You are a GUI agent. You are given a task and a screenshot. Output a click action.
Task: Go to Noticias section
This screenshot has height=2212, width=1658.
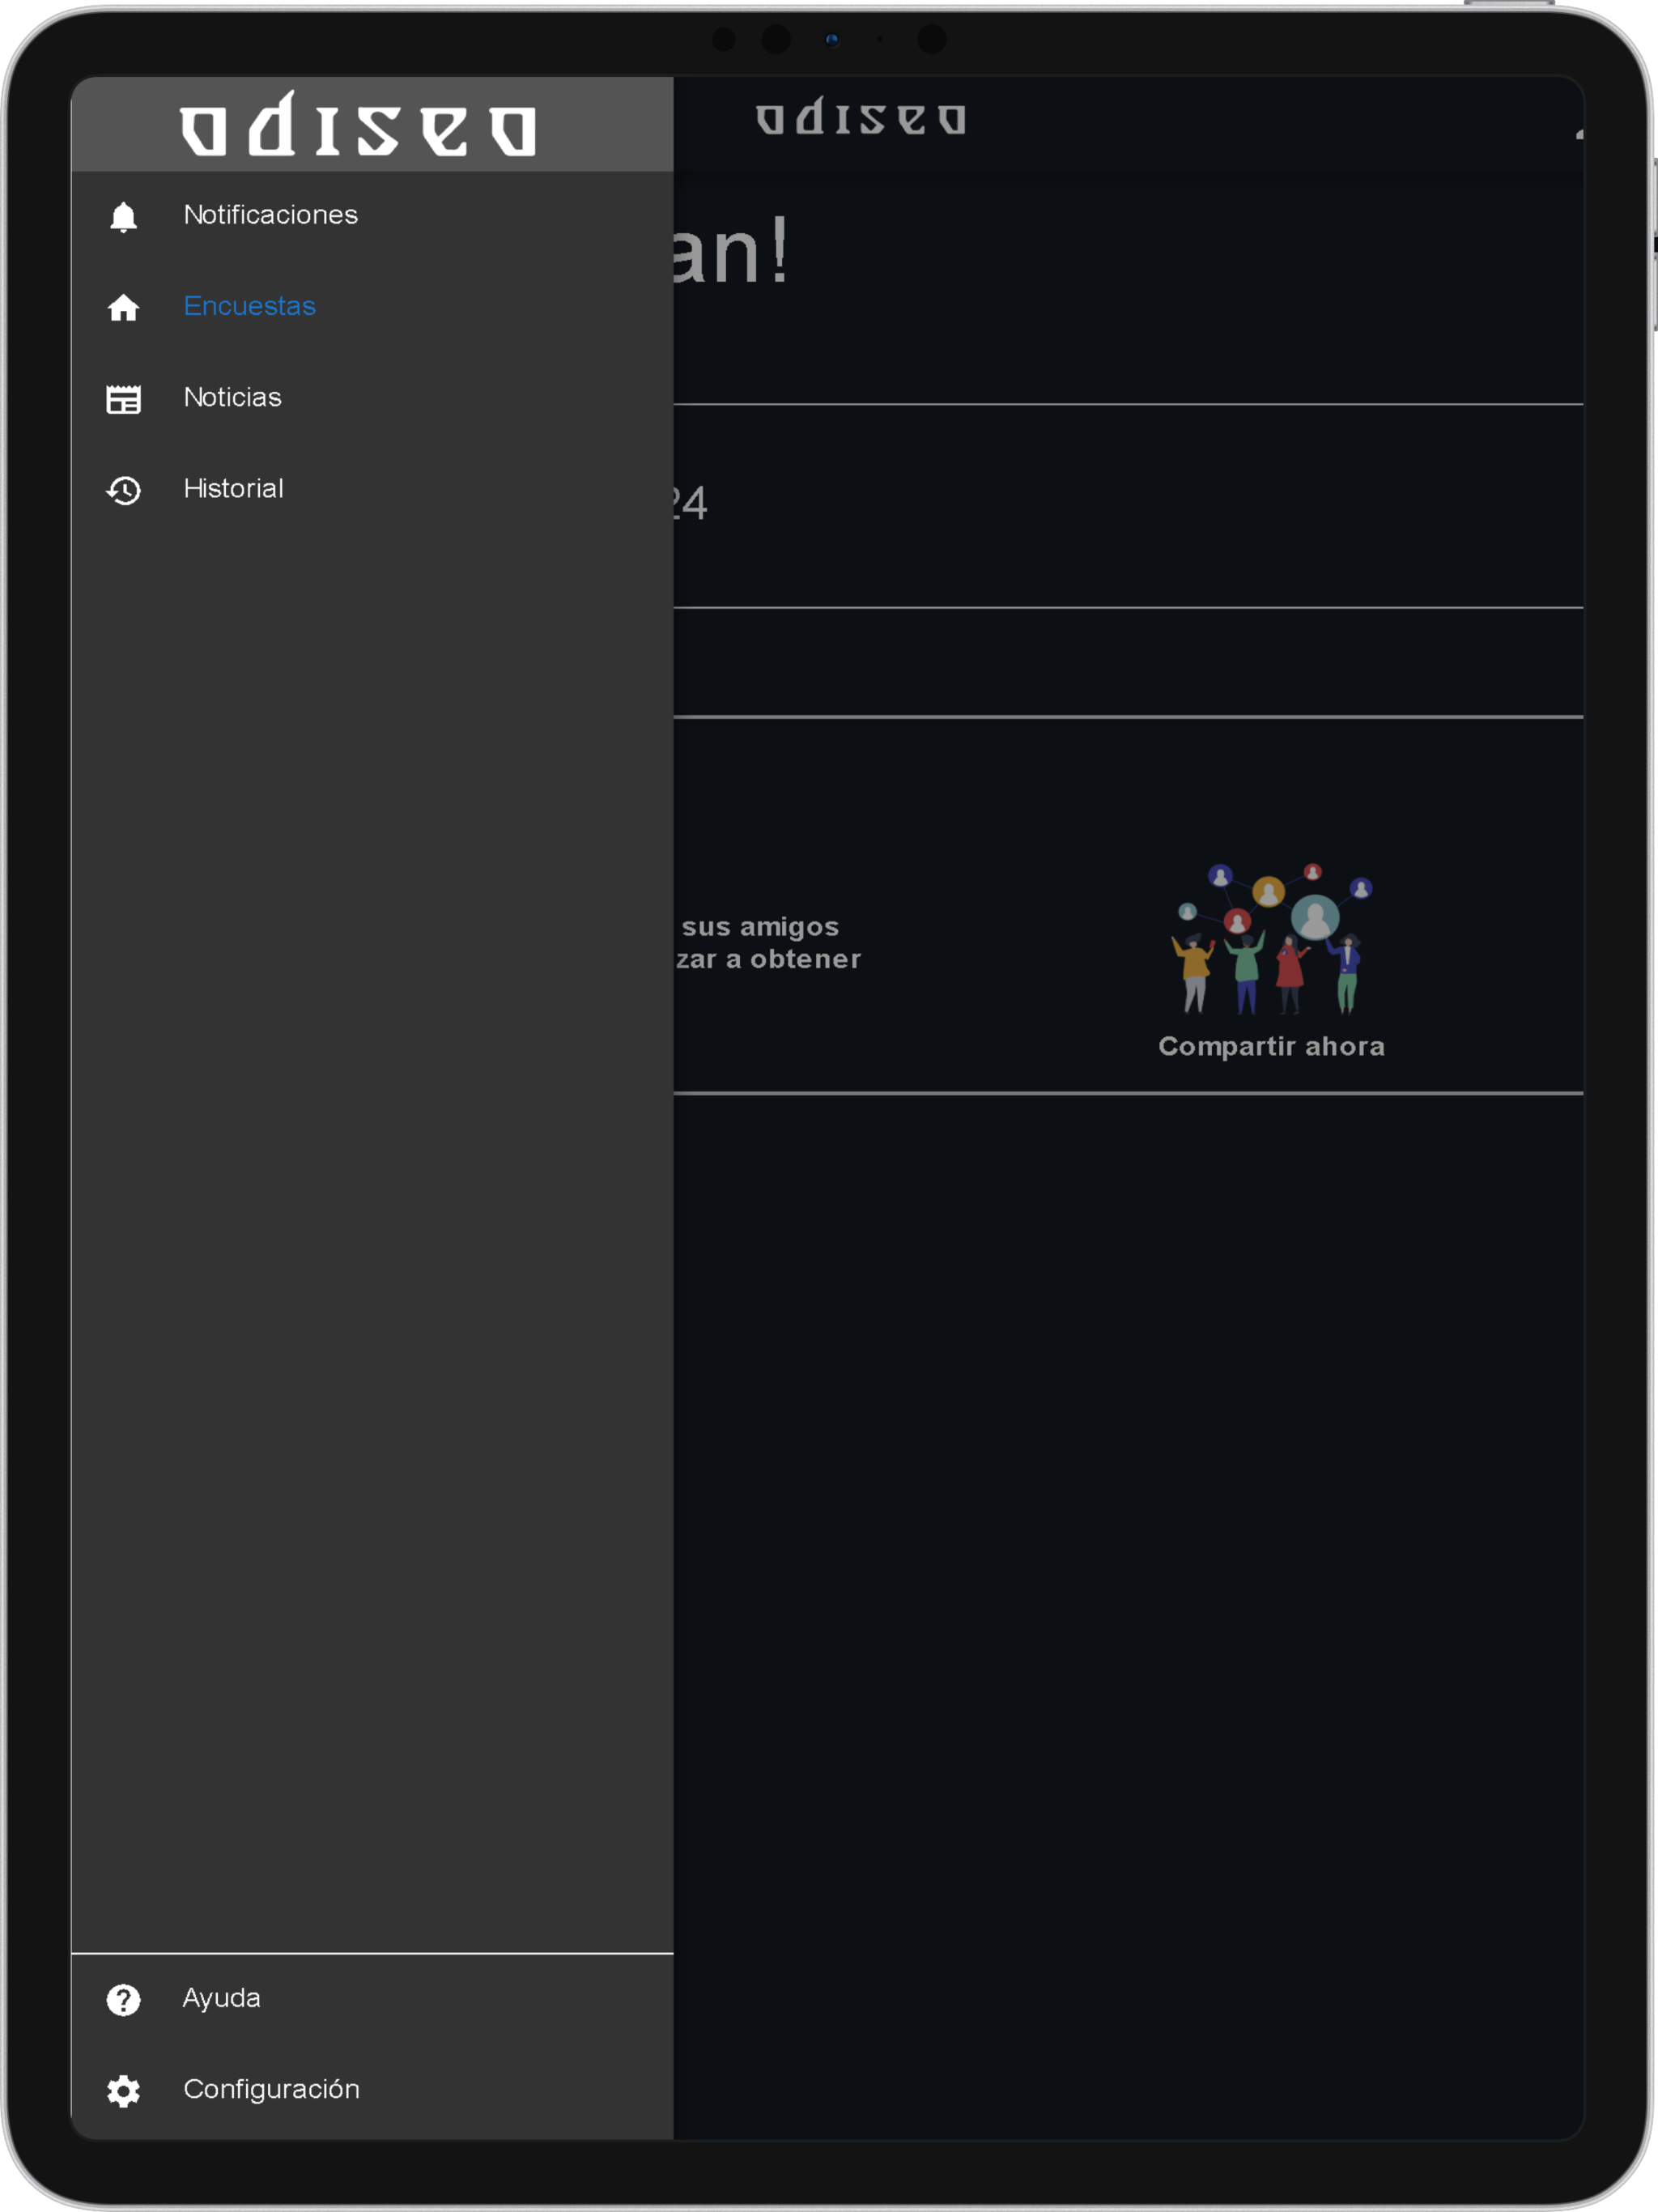(232, 397)
